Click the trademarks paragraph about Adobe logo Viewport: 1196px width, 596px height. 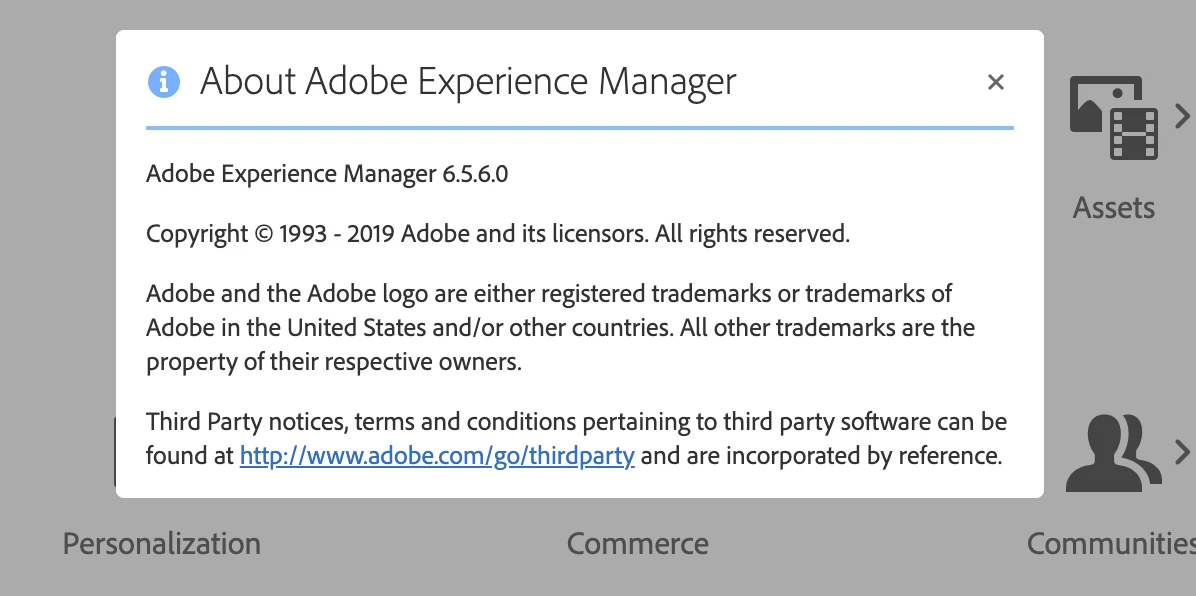tap(549, 327)
